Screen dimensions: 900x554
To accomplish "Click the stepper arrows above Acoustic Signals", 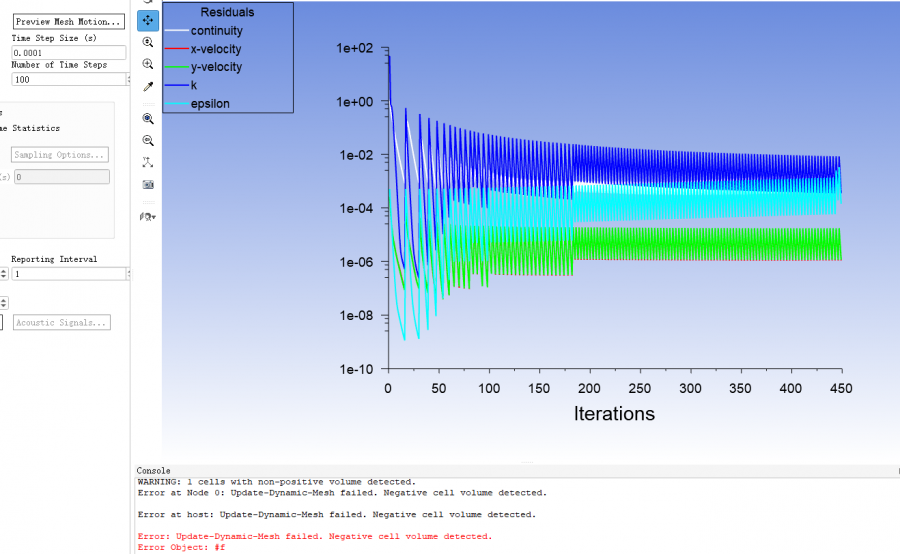I will pyautogui.click(x=4, y=303).
